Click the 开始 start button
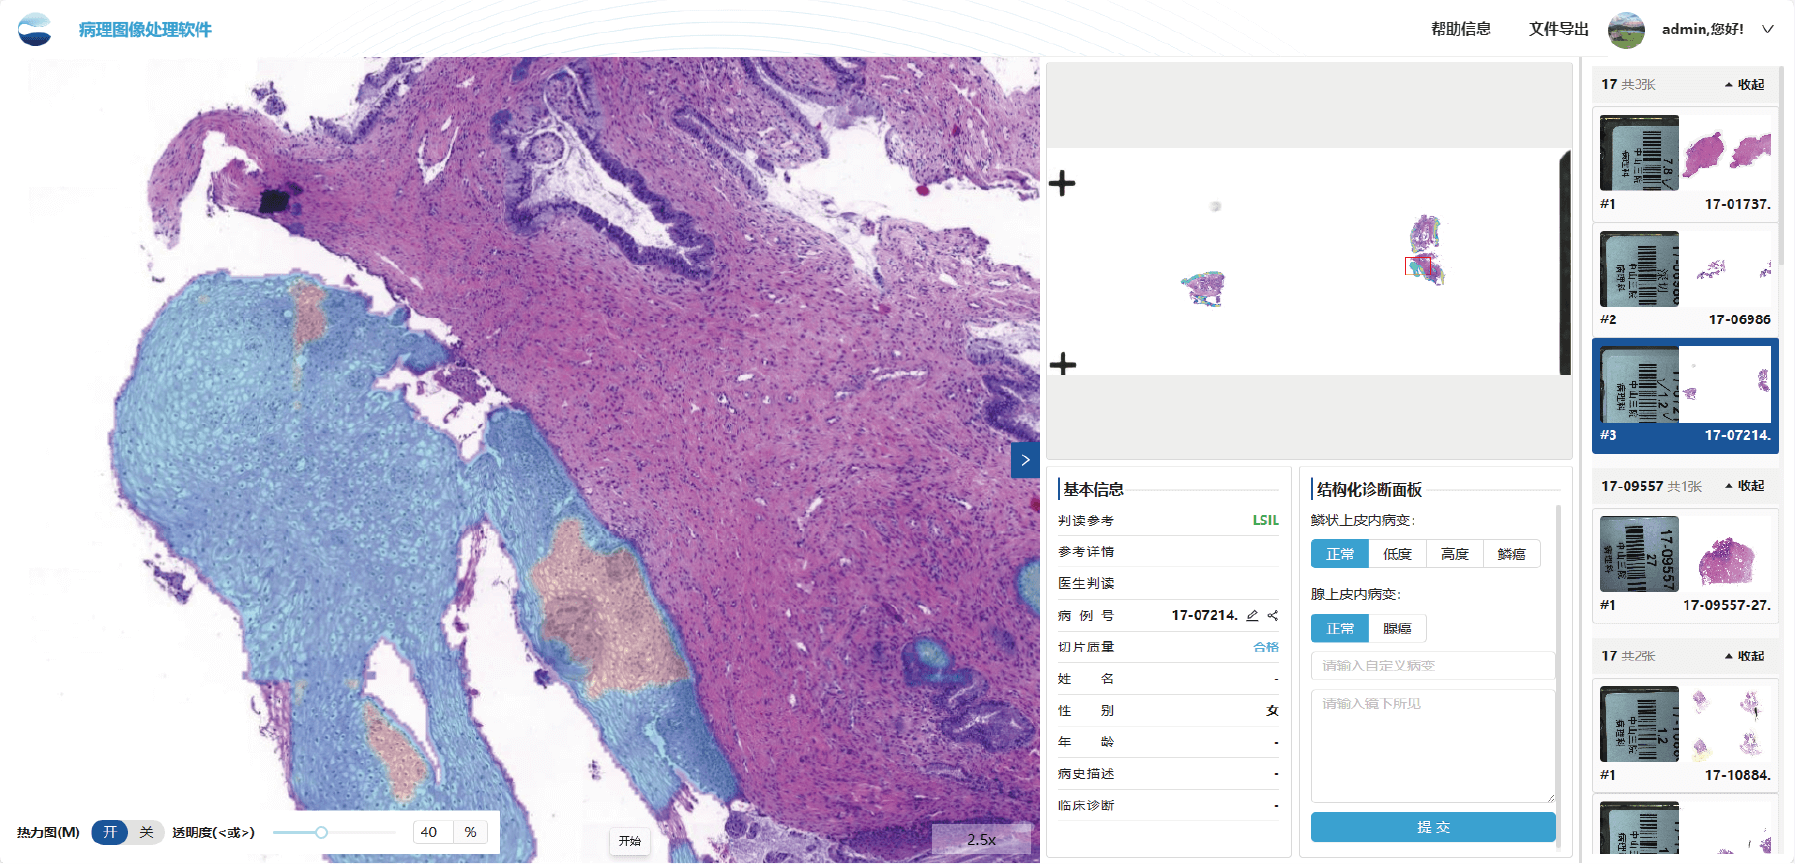The width and height of the screenshot is (1795, 864). point(630,841)
